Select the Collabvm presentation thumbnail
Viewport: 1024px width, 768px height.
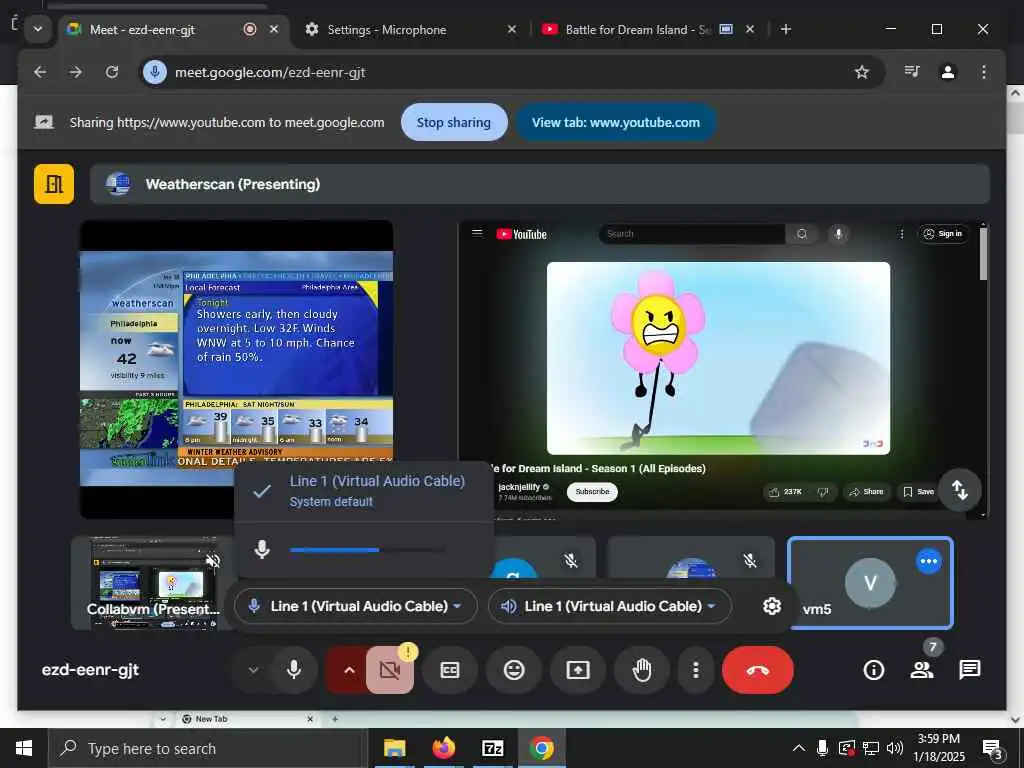pyautogui.click(x=154, y=583)
